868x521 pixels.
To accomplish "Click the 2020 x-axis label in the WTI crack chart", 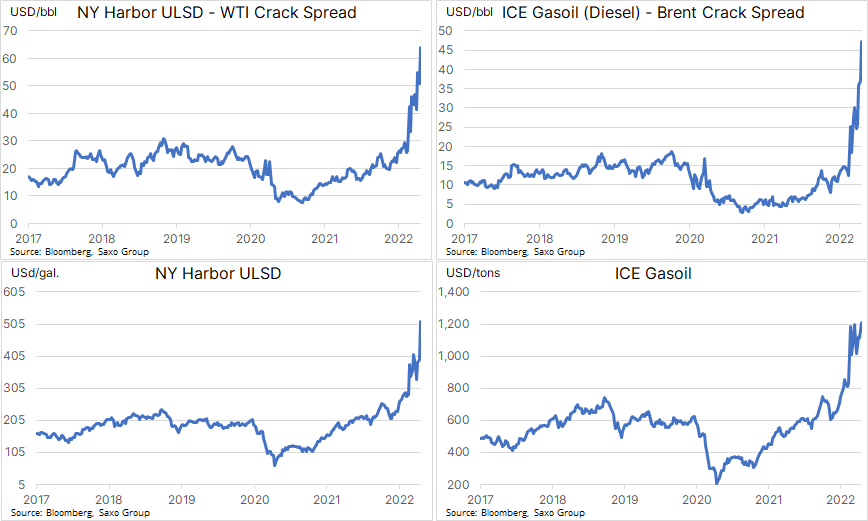I will click(x=250, y=239).
